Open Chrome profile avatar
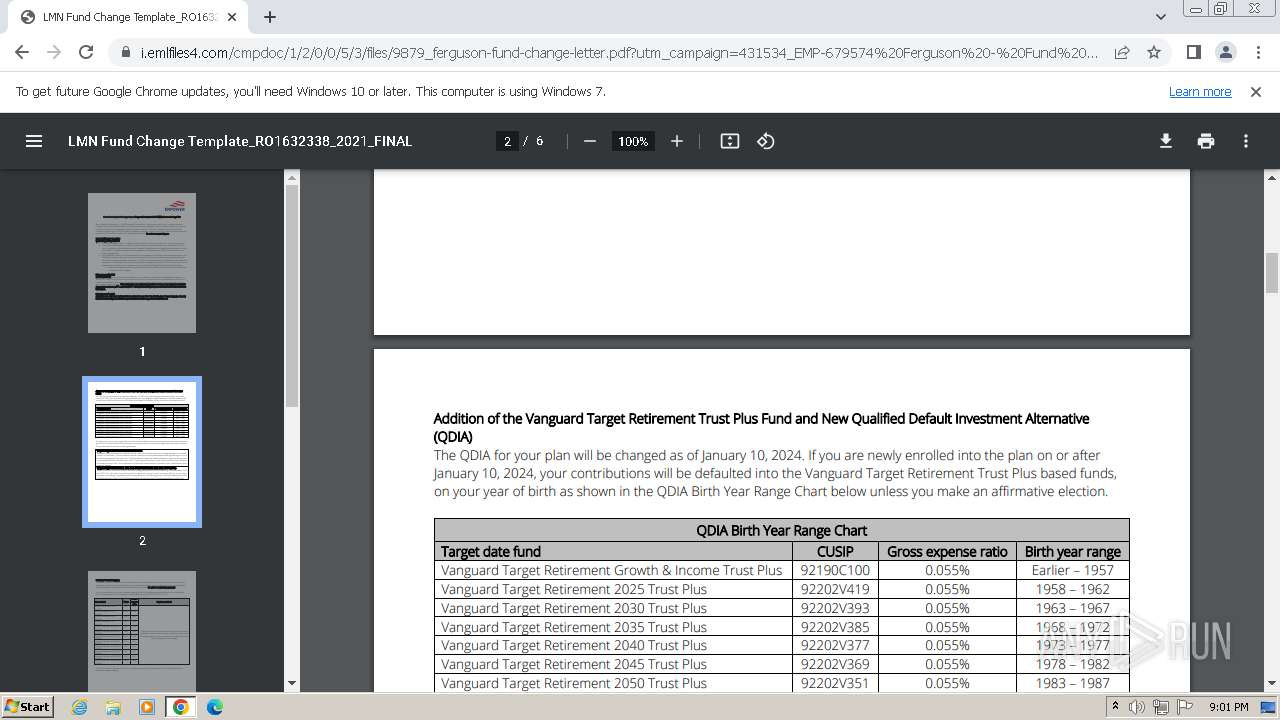Screen dimensions: 1280x720 tap(1226, 52)
